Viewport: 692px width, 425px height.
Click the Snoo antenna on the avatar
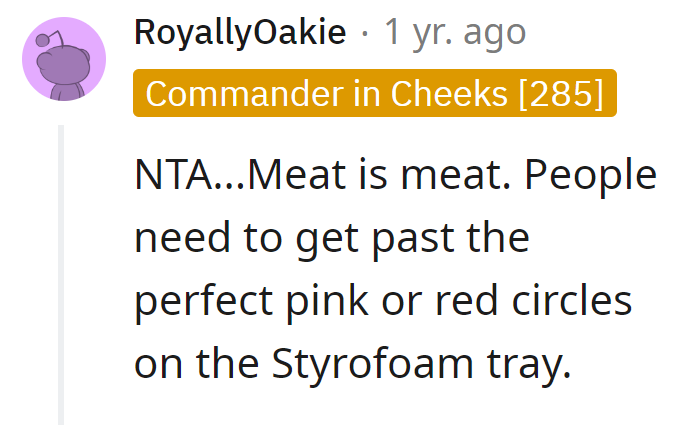[49, 39]
